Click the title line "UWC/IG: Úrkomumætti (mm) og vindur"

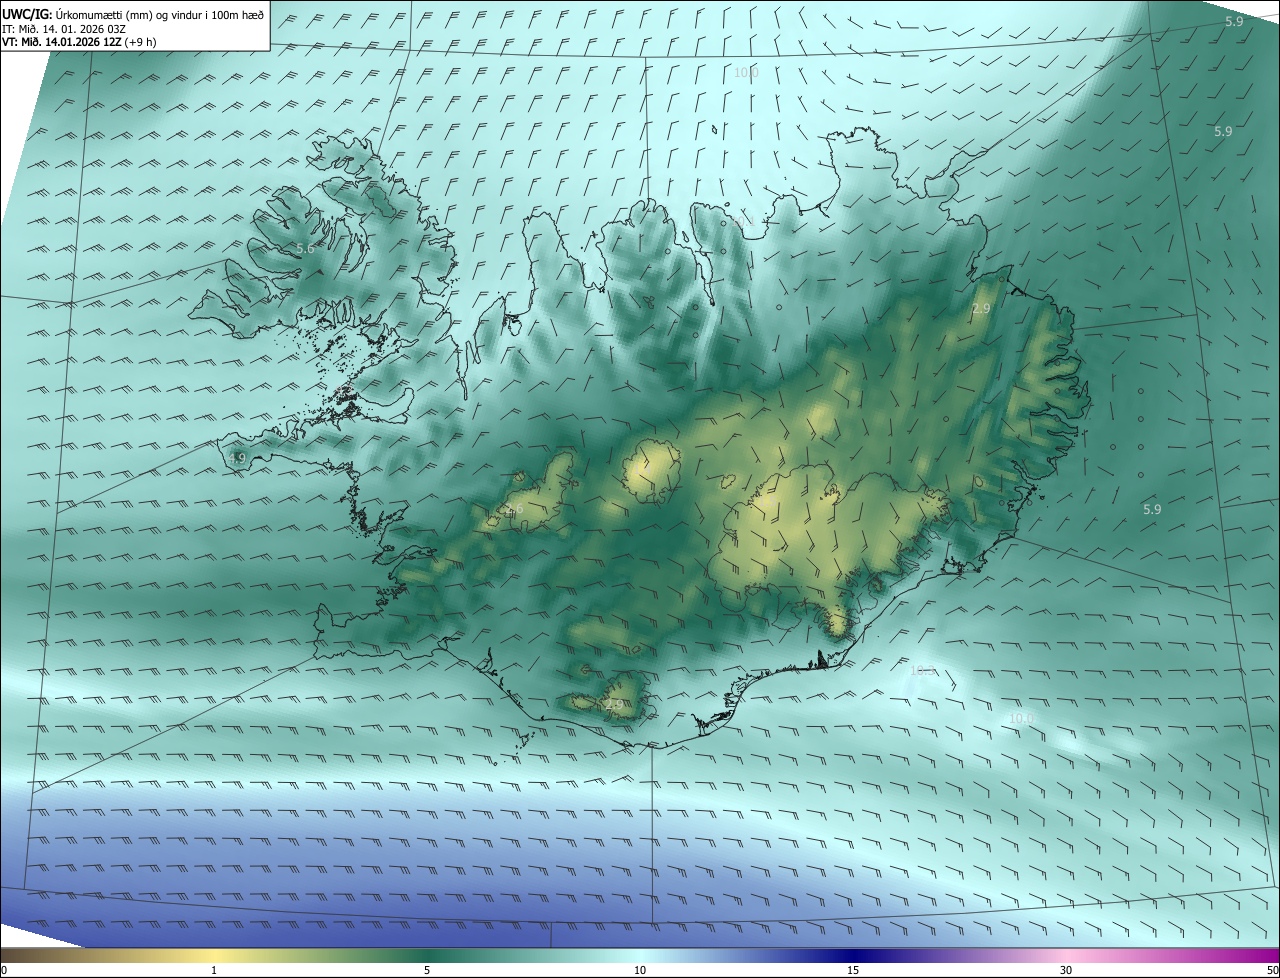tap(133, 14)
